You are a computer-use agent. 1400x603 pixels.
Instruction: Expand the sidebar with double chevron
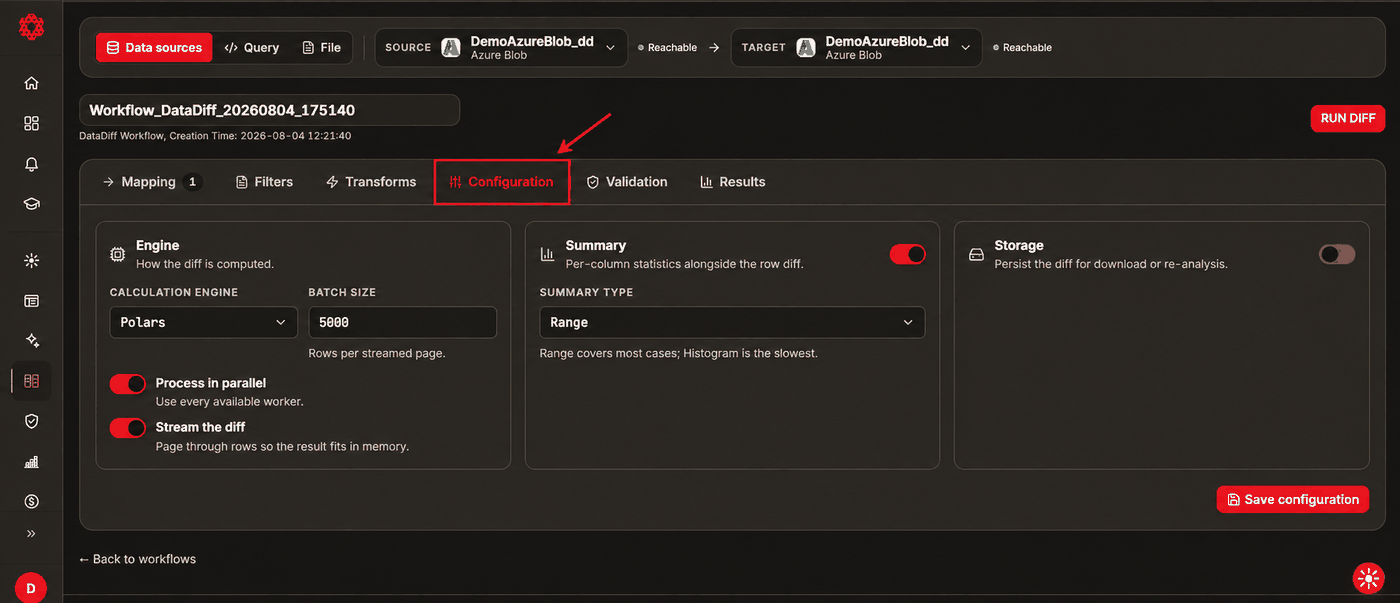pyautogui.click(x=31, y=534)
